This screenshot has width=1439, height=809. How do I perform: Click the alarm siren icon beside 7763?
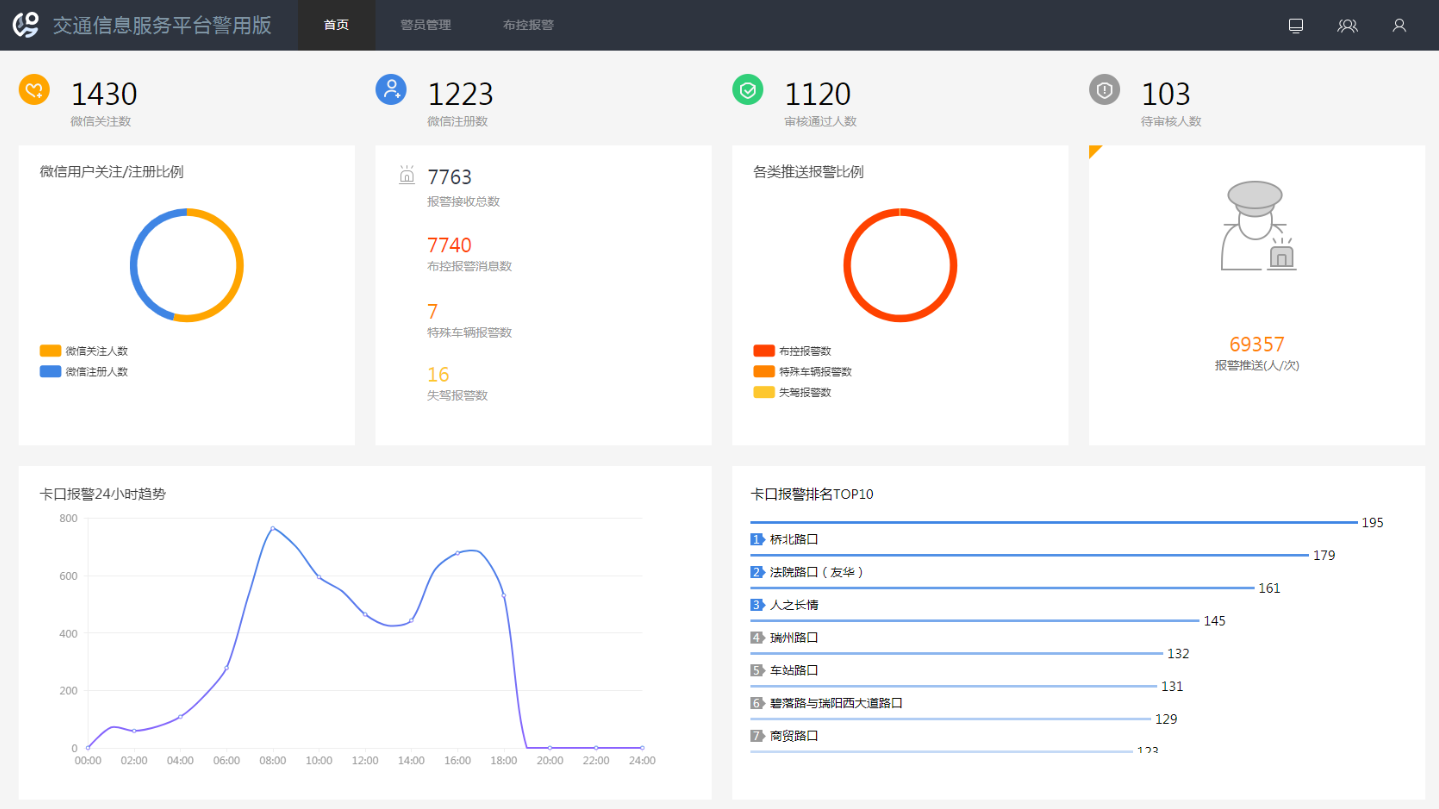[407, 176]
